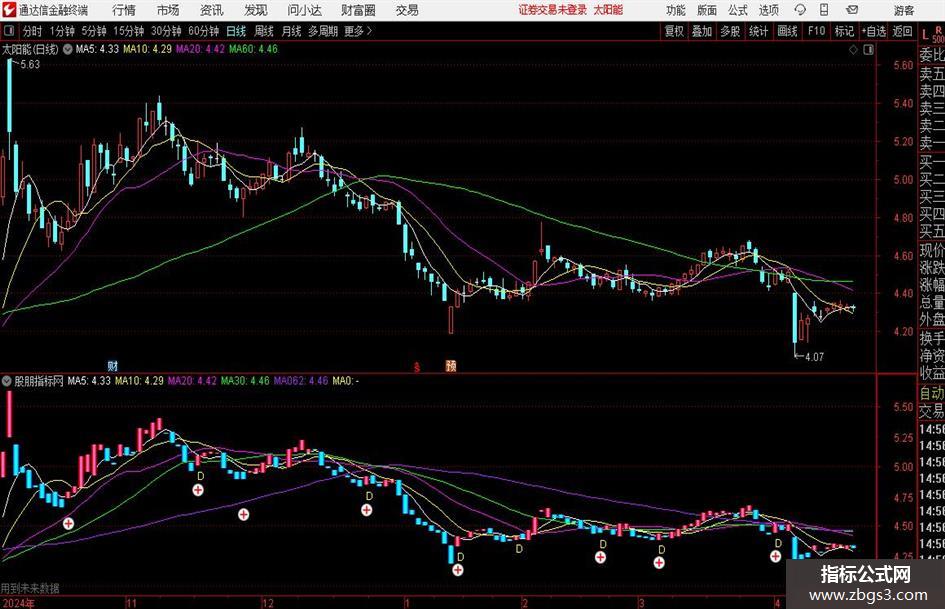
Task: Click the red L icon in side panel
Action: [925, 34]
